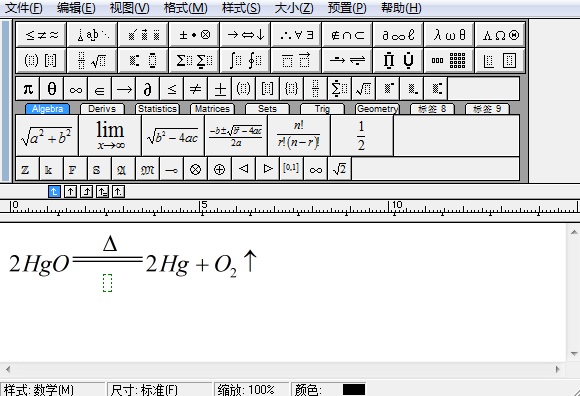The image size is (580, 396).
Task: Click the black color swatch in status bar
Action: click(354, 389)
